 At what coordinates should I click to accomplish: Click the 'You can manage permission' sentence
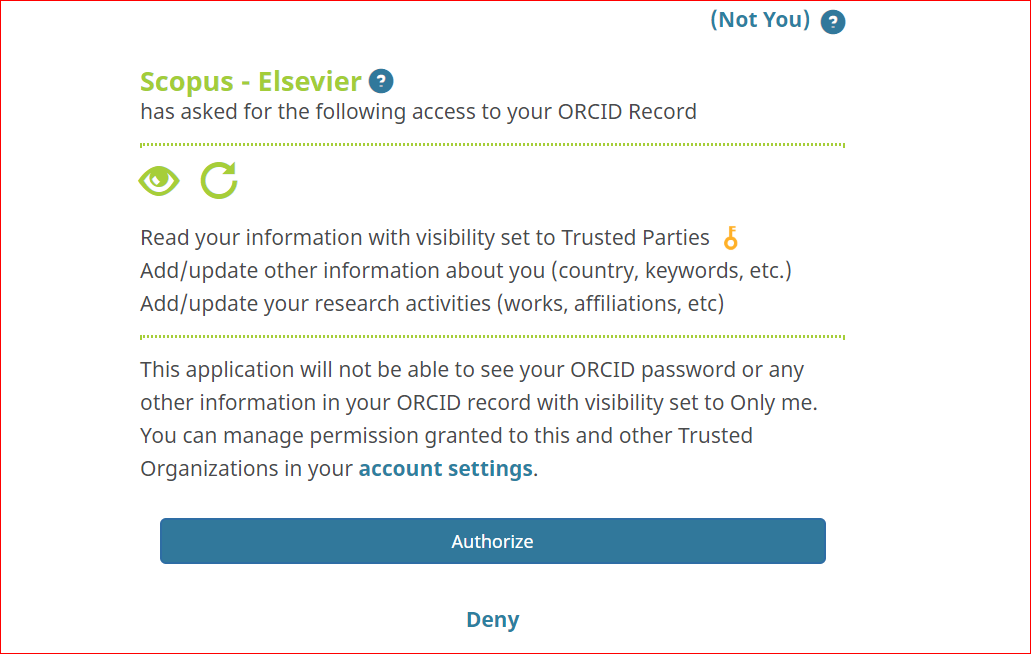click(x=445, y=436)
